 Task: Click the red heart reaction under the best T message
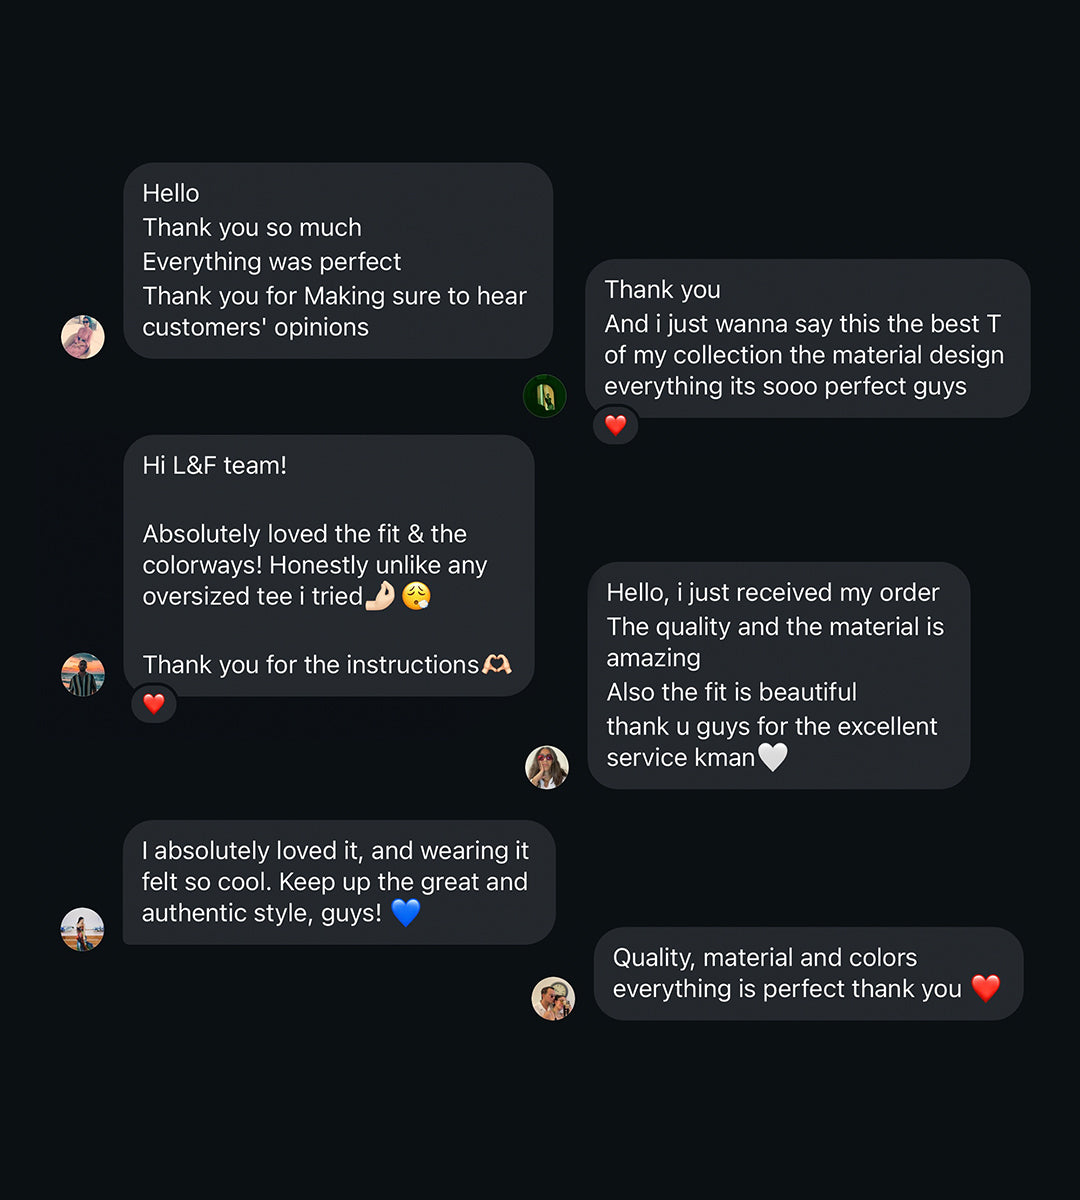click(x=616, y=425)
